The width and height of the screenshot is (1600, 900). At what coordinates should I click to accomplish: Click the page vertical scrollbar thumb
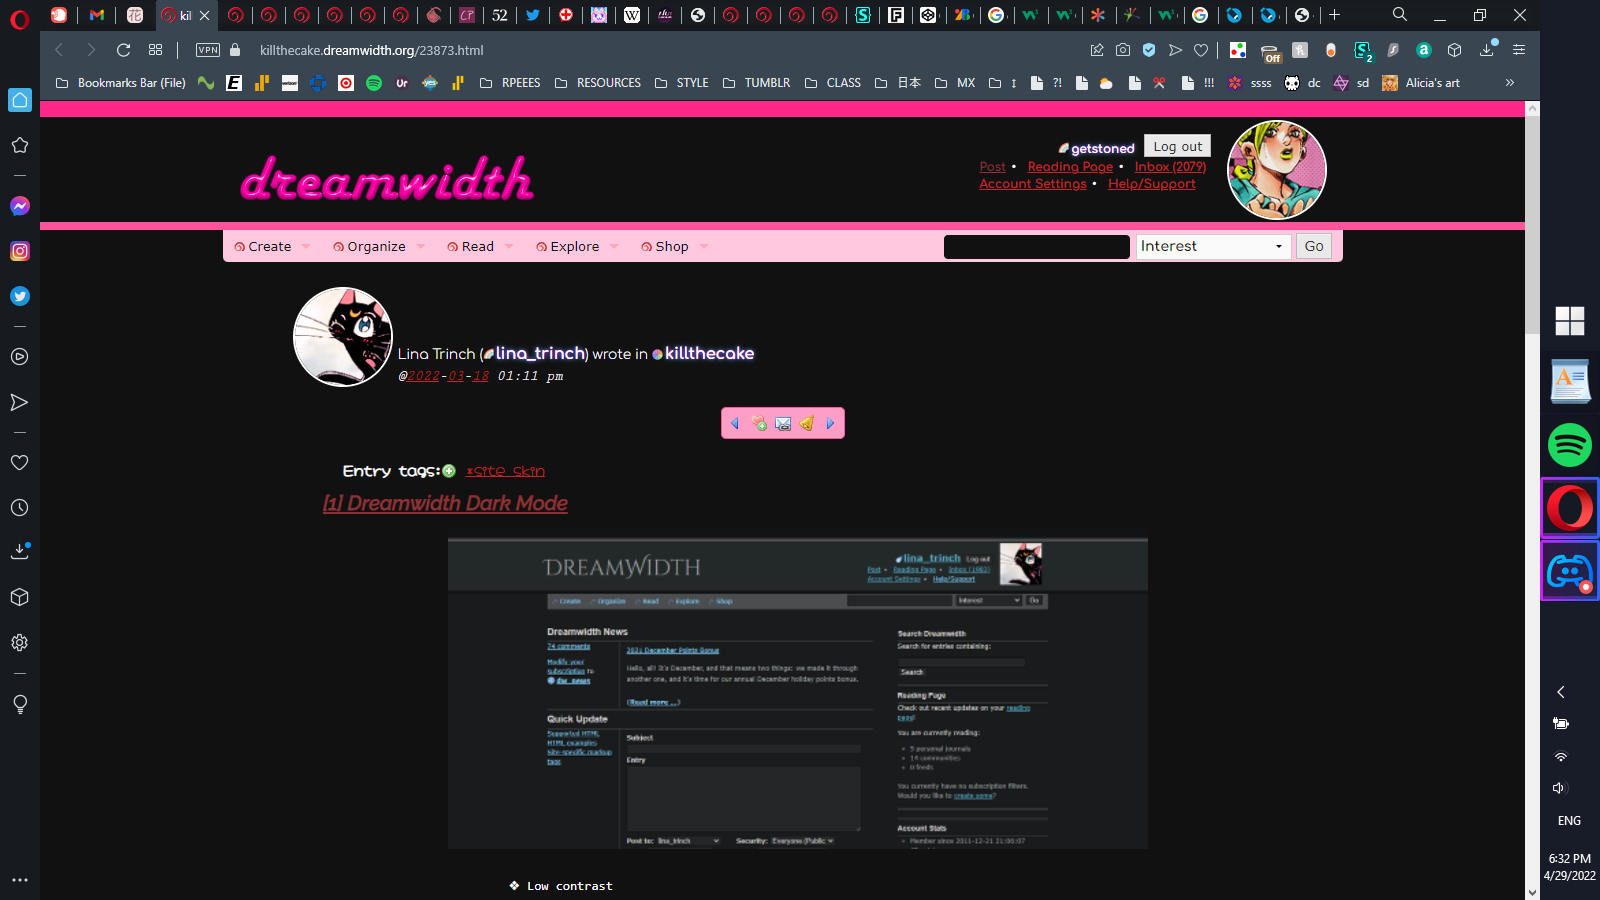[x=1532, y=225]
